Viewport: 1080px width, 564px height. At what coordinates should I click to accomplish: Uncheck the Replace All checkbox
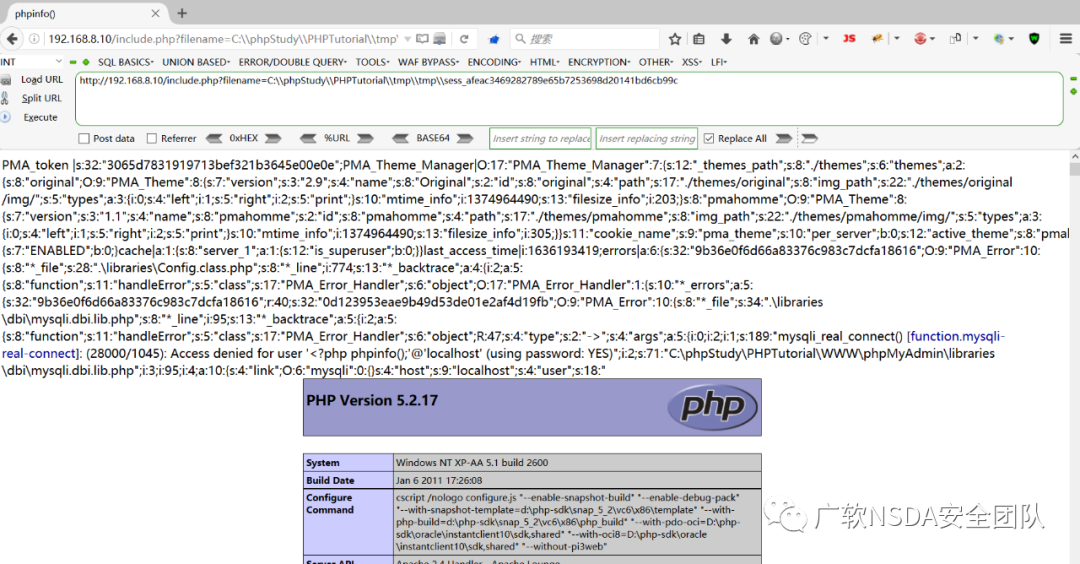pyautogui.click(x=709, y=138)
